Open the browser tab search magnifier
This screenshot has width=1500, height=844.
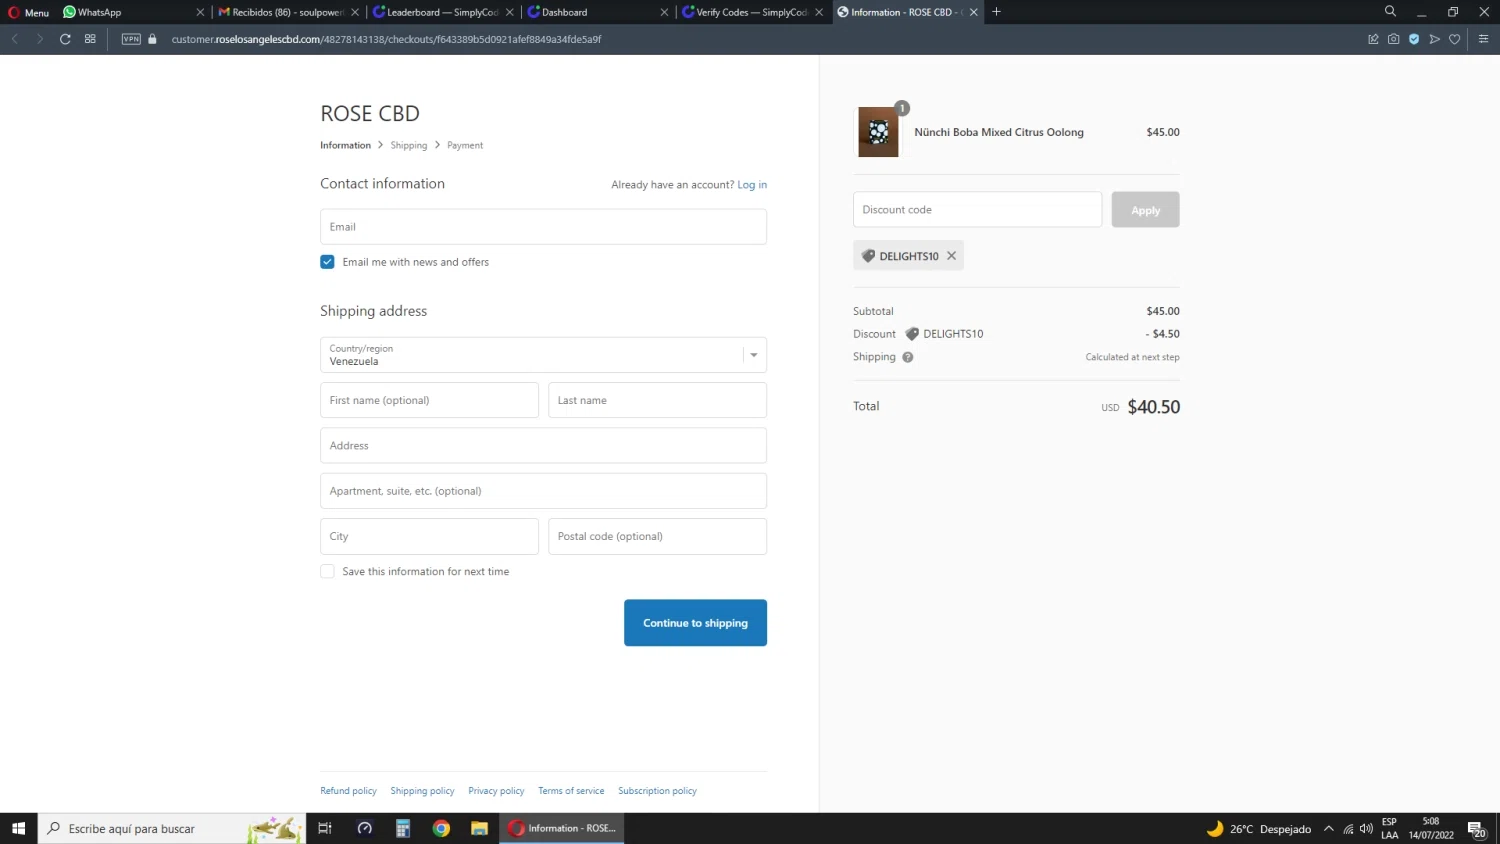(1390, 11)
